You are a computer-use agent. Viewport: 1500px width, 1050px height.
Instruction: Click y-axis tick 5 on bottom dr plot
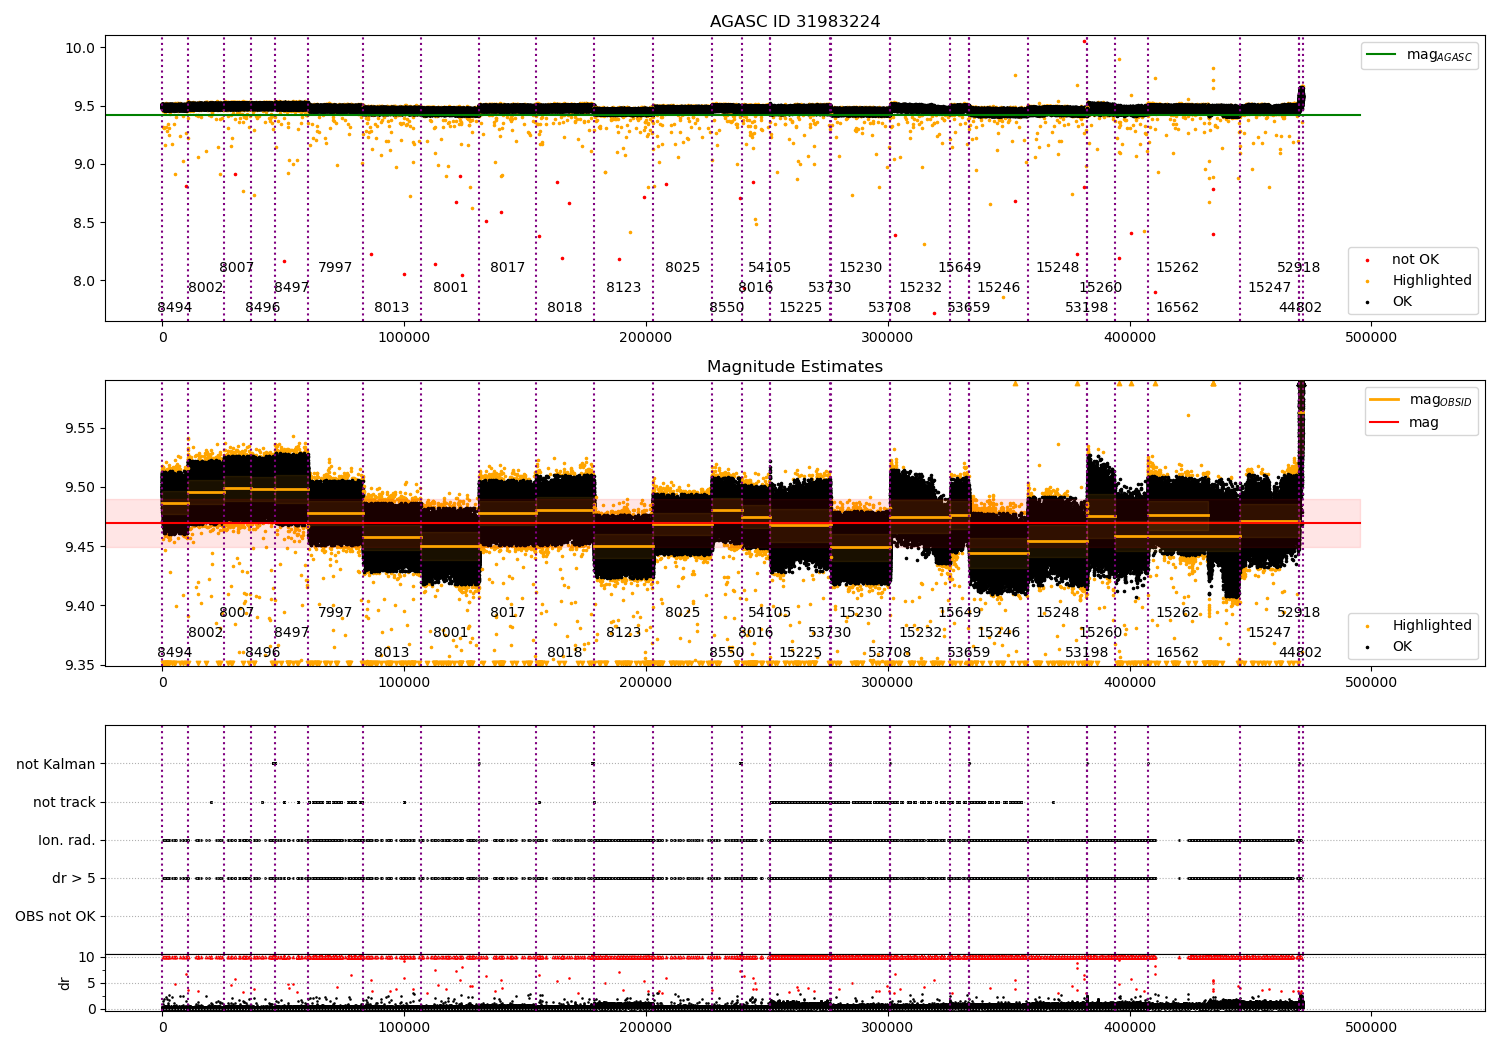(x=91, y=983)
